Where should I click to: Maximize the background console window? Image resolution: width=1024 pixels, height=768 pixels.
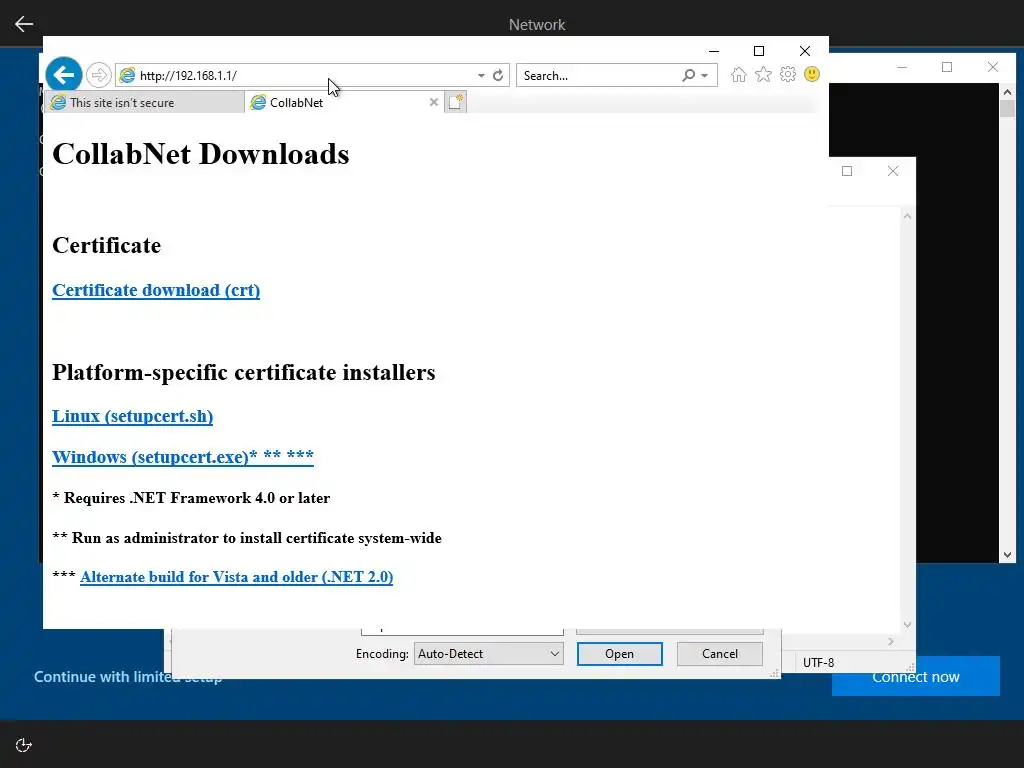tap(947, 67)
